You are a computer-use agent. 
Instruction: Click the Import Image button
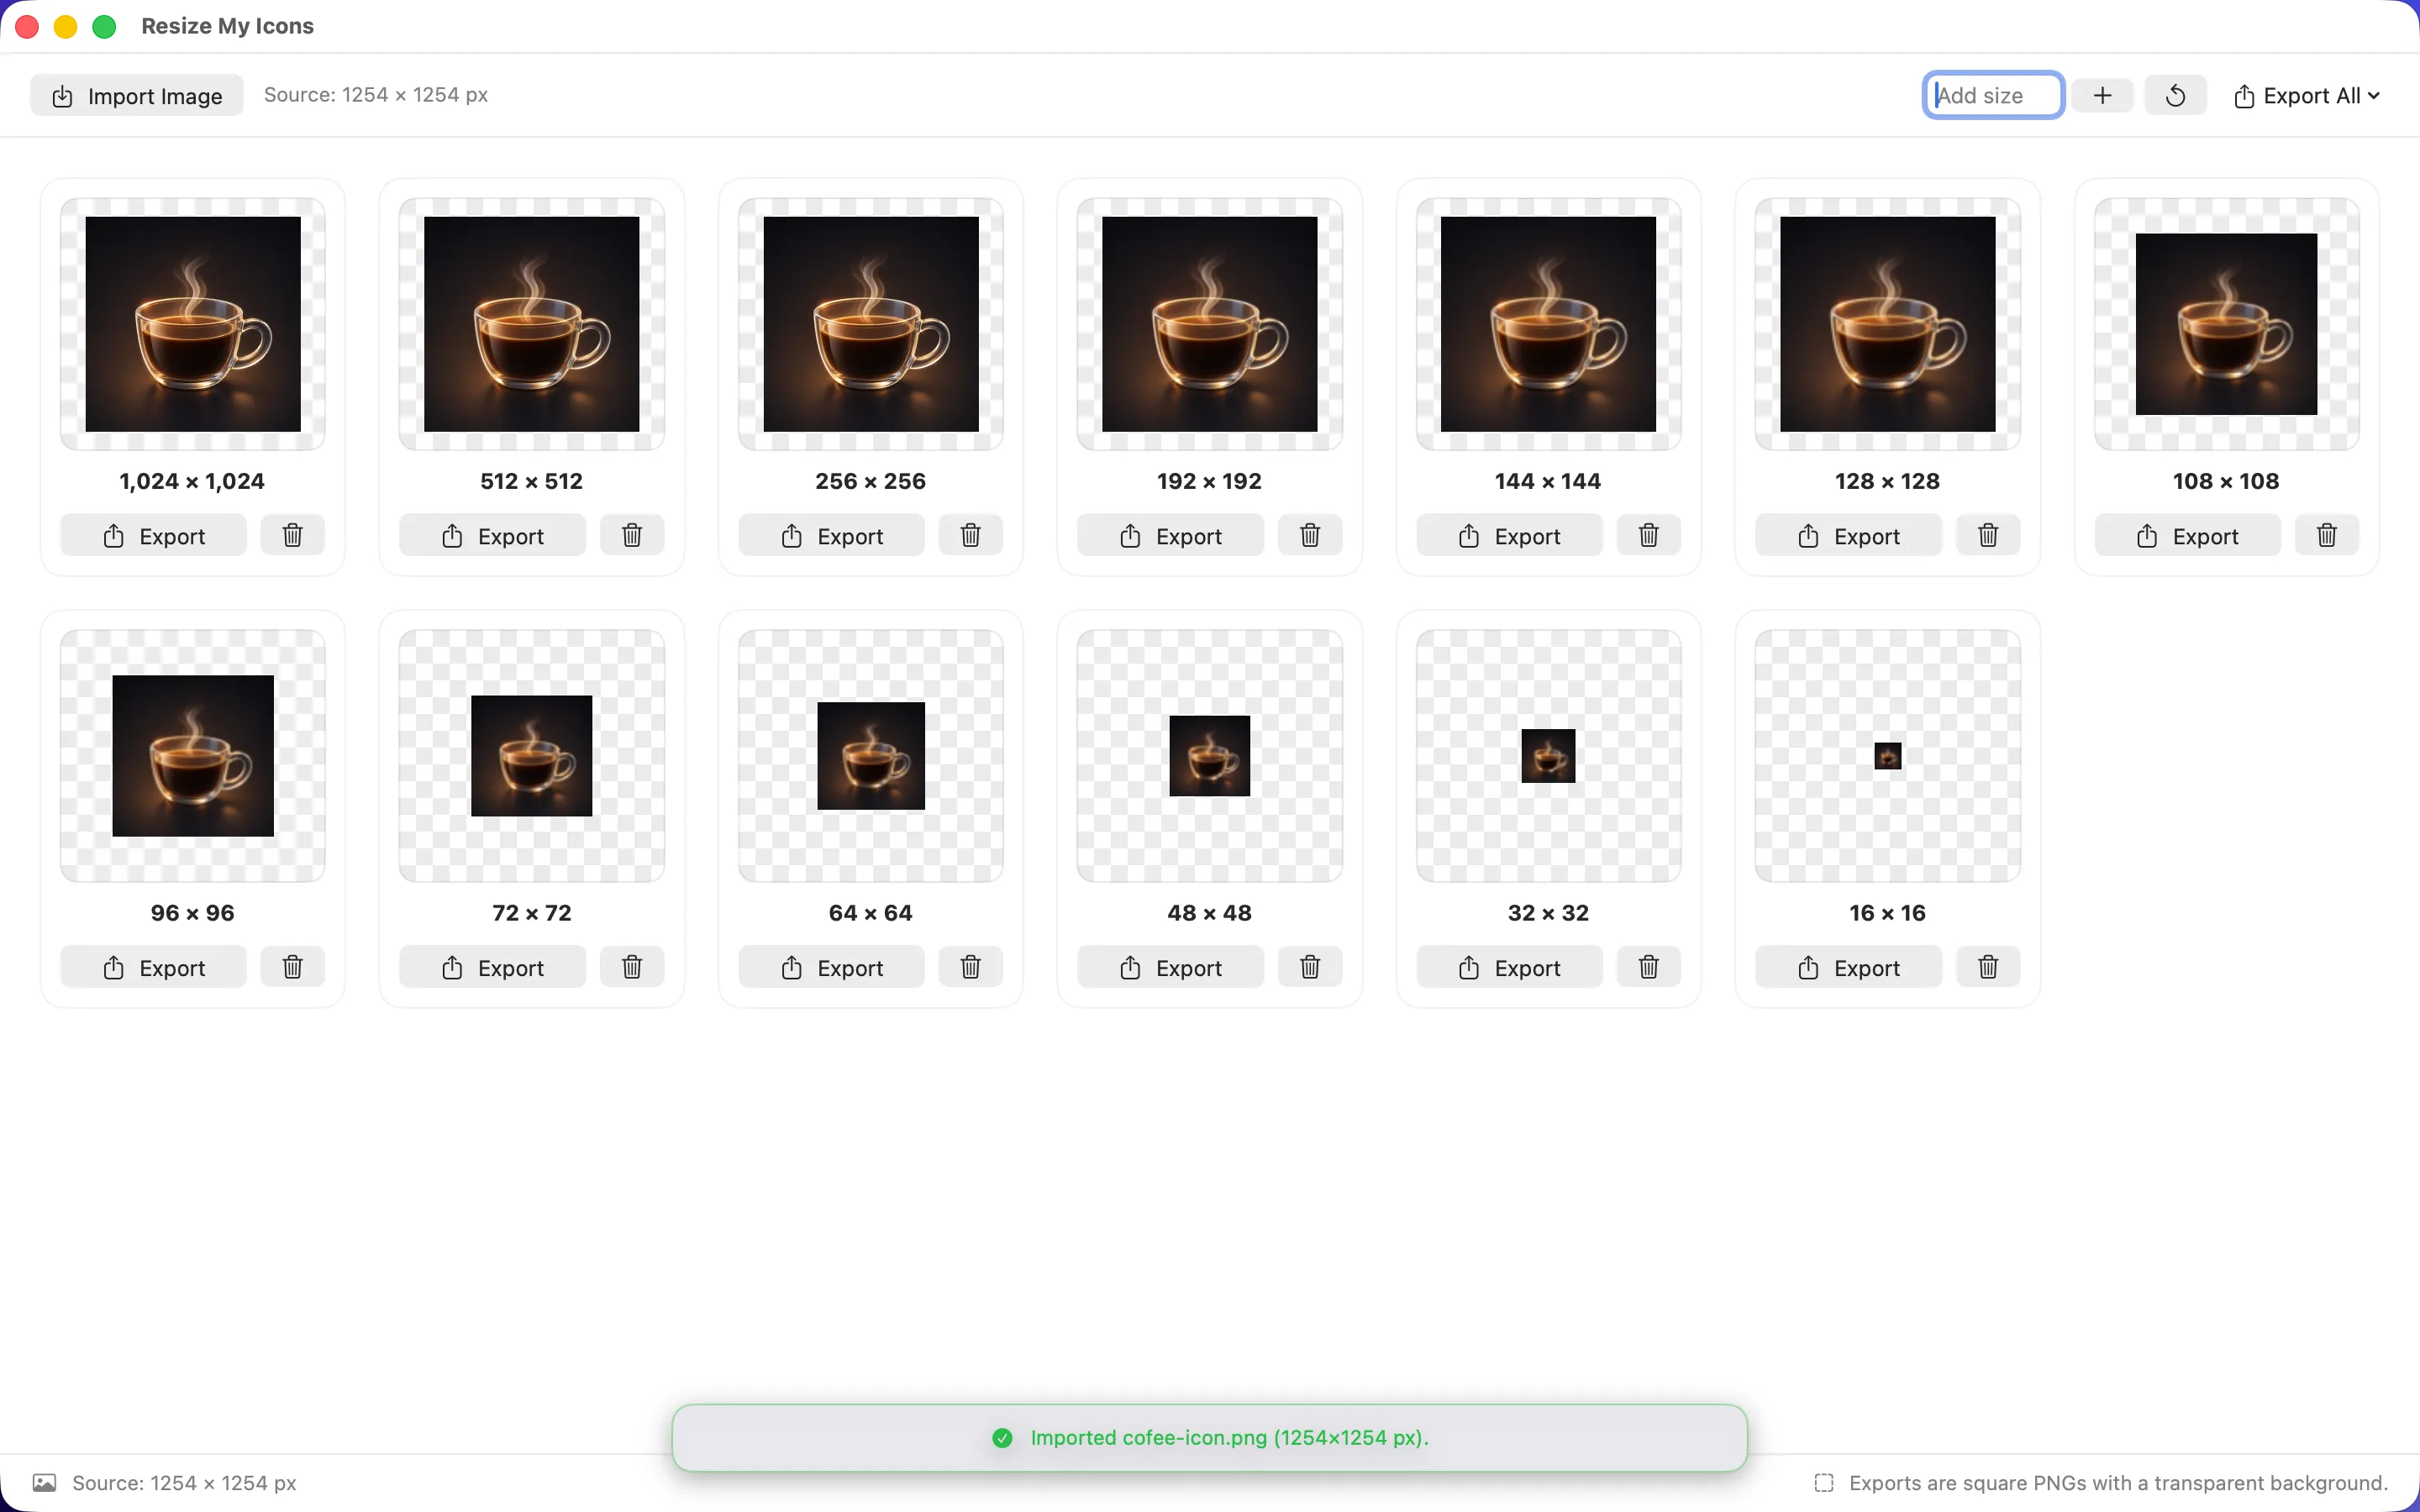137,95
